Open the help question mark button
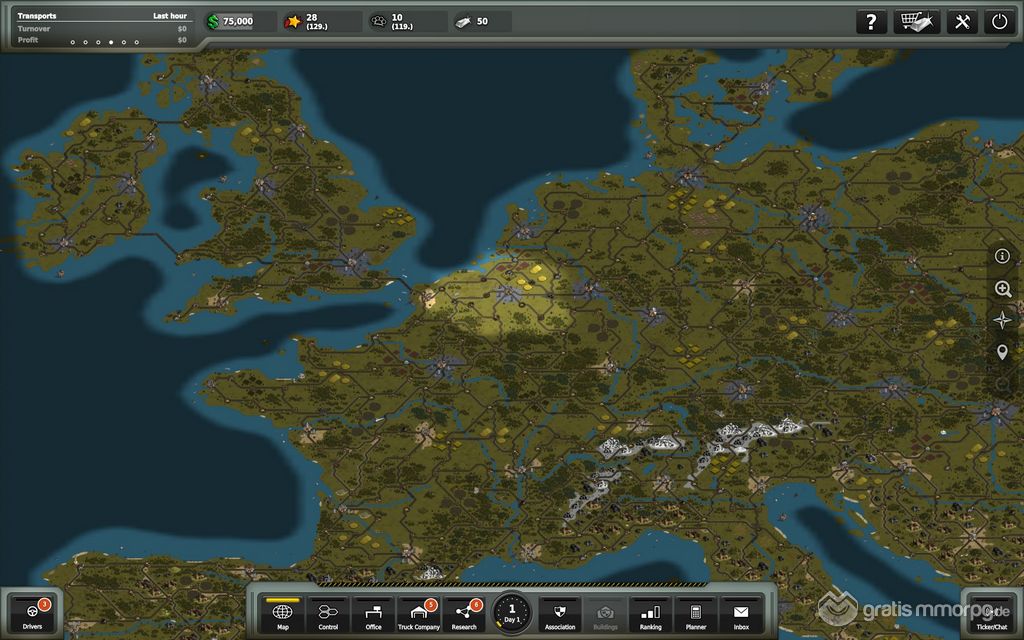Viewport: 1024px width, 640px height. [x=872, y=22]
